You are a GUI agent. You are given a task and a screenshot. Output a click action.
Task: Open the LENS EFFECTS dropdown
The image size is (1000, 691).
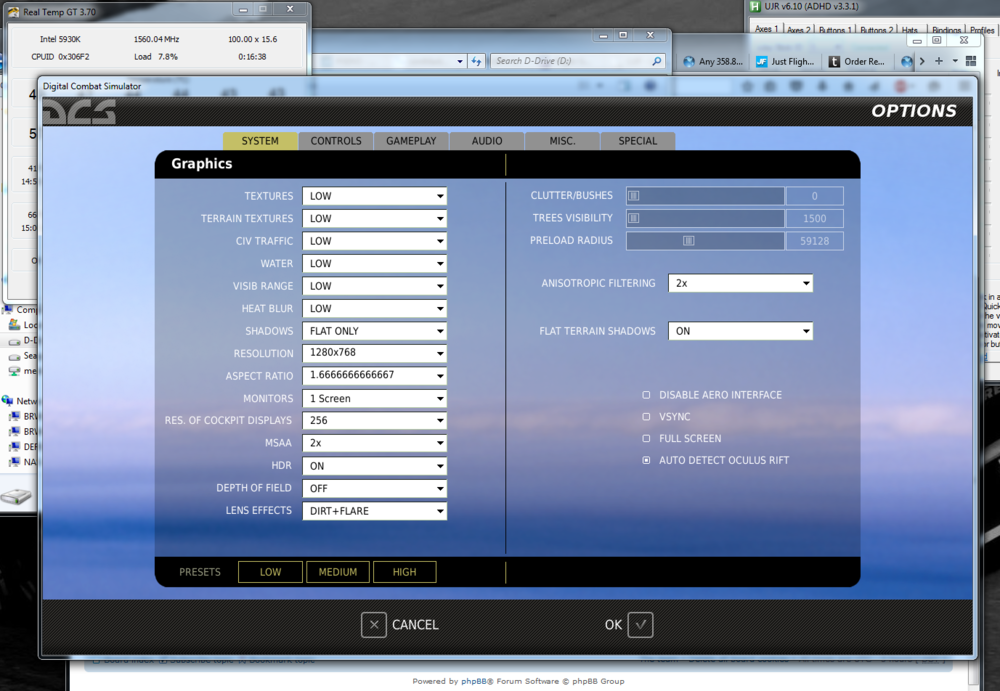374,510
